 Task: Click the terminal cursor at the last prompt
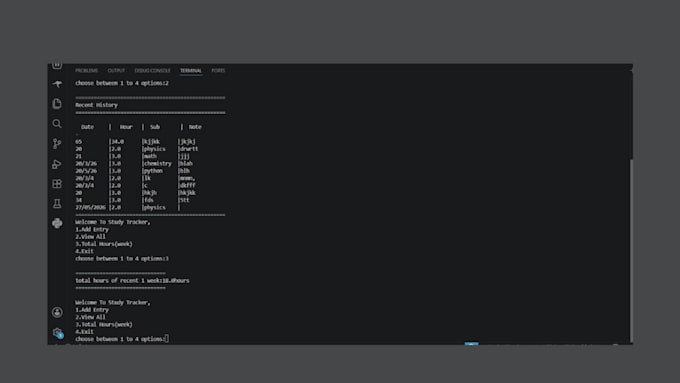[167, 339]
